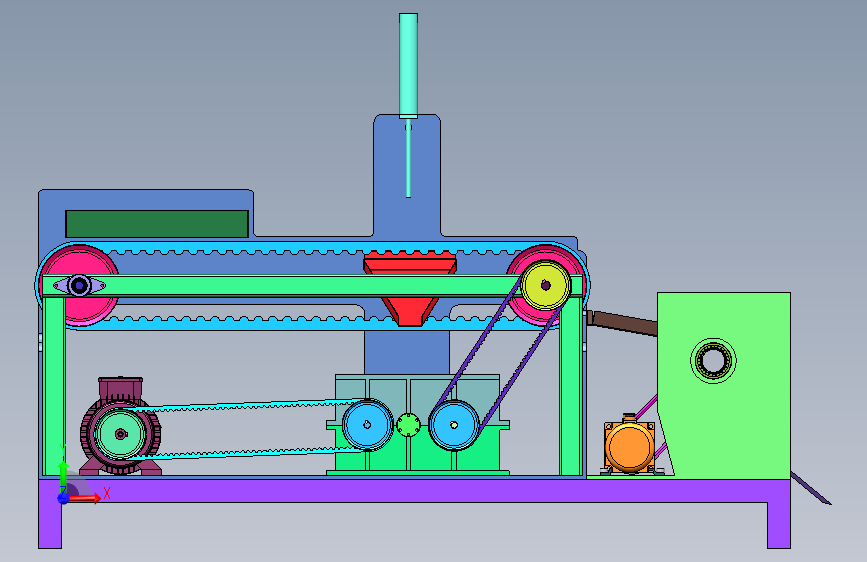867x562 pixels.
Task: Click the eye-shaped bearing flange on left
Action: tap(79, 286)
